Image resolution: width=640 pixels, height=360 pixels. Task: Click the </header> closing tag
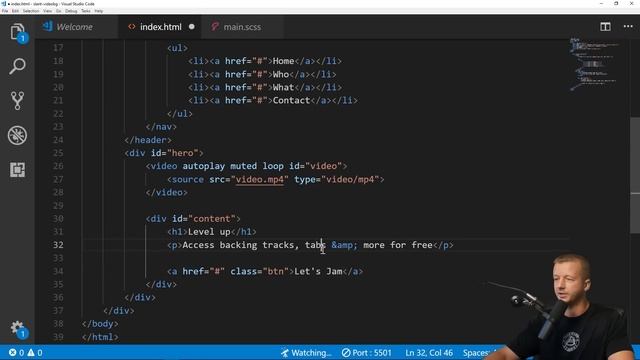(148, 140)
